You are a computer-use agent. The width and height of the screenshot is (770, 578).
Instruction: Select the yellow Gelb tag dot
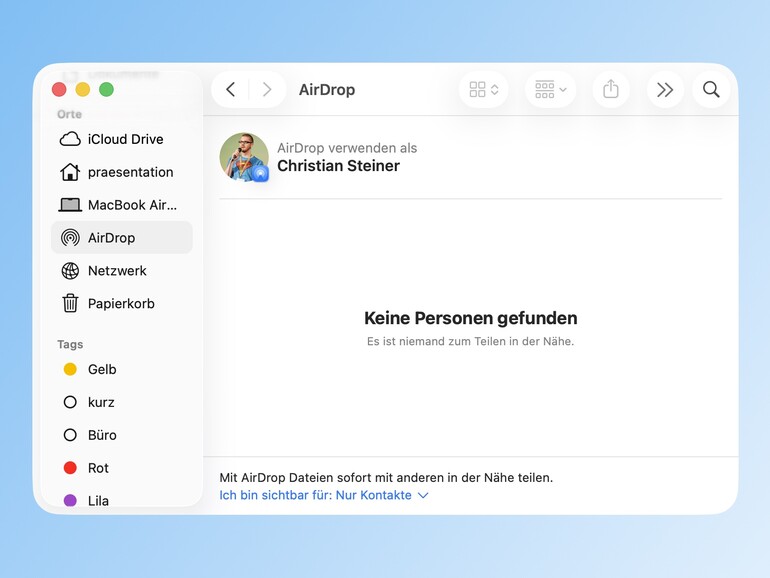click(70, 369)
